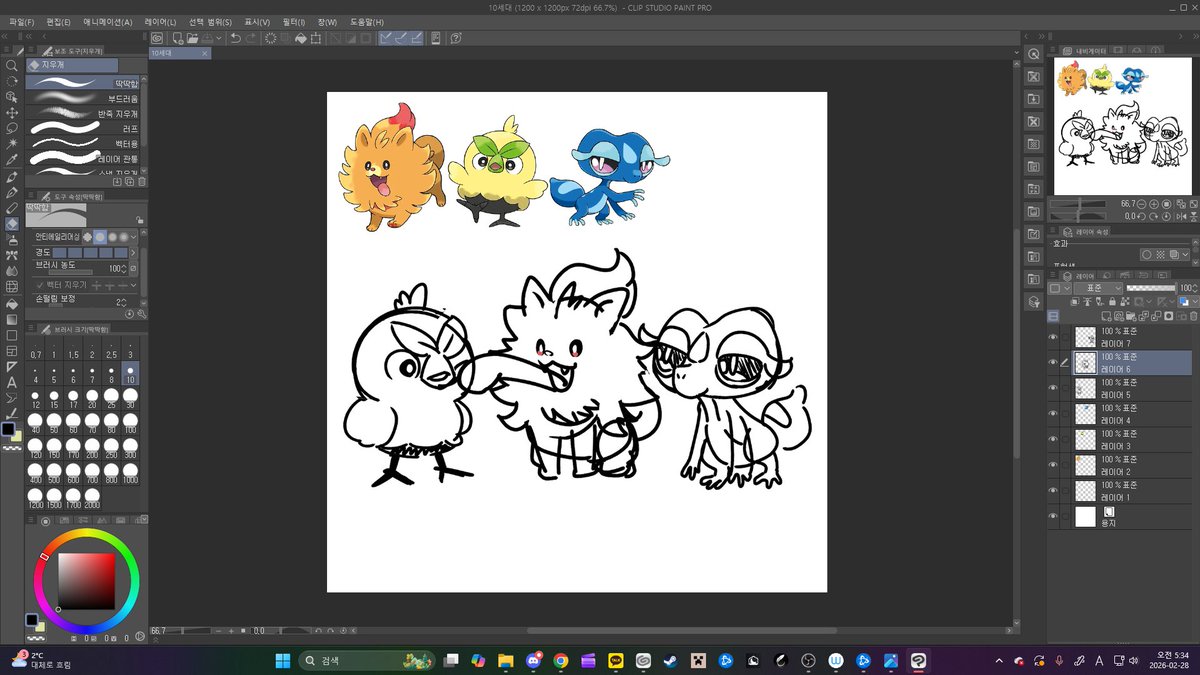Select the Auto select magic wand tool

[x=12, y=145]
